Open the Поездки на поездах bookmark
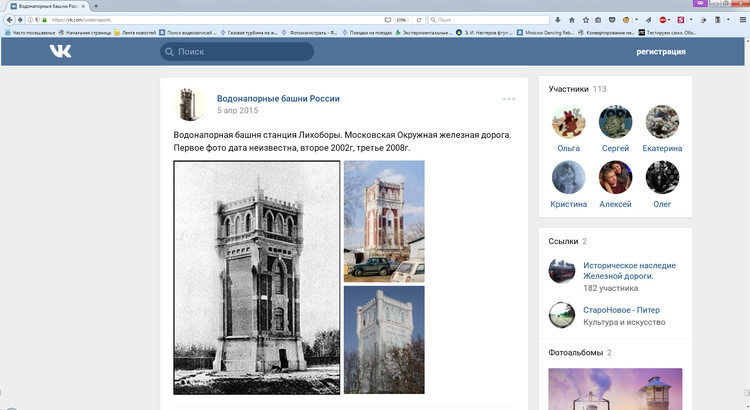 coord(367,33)
